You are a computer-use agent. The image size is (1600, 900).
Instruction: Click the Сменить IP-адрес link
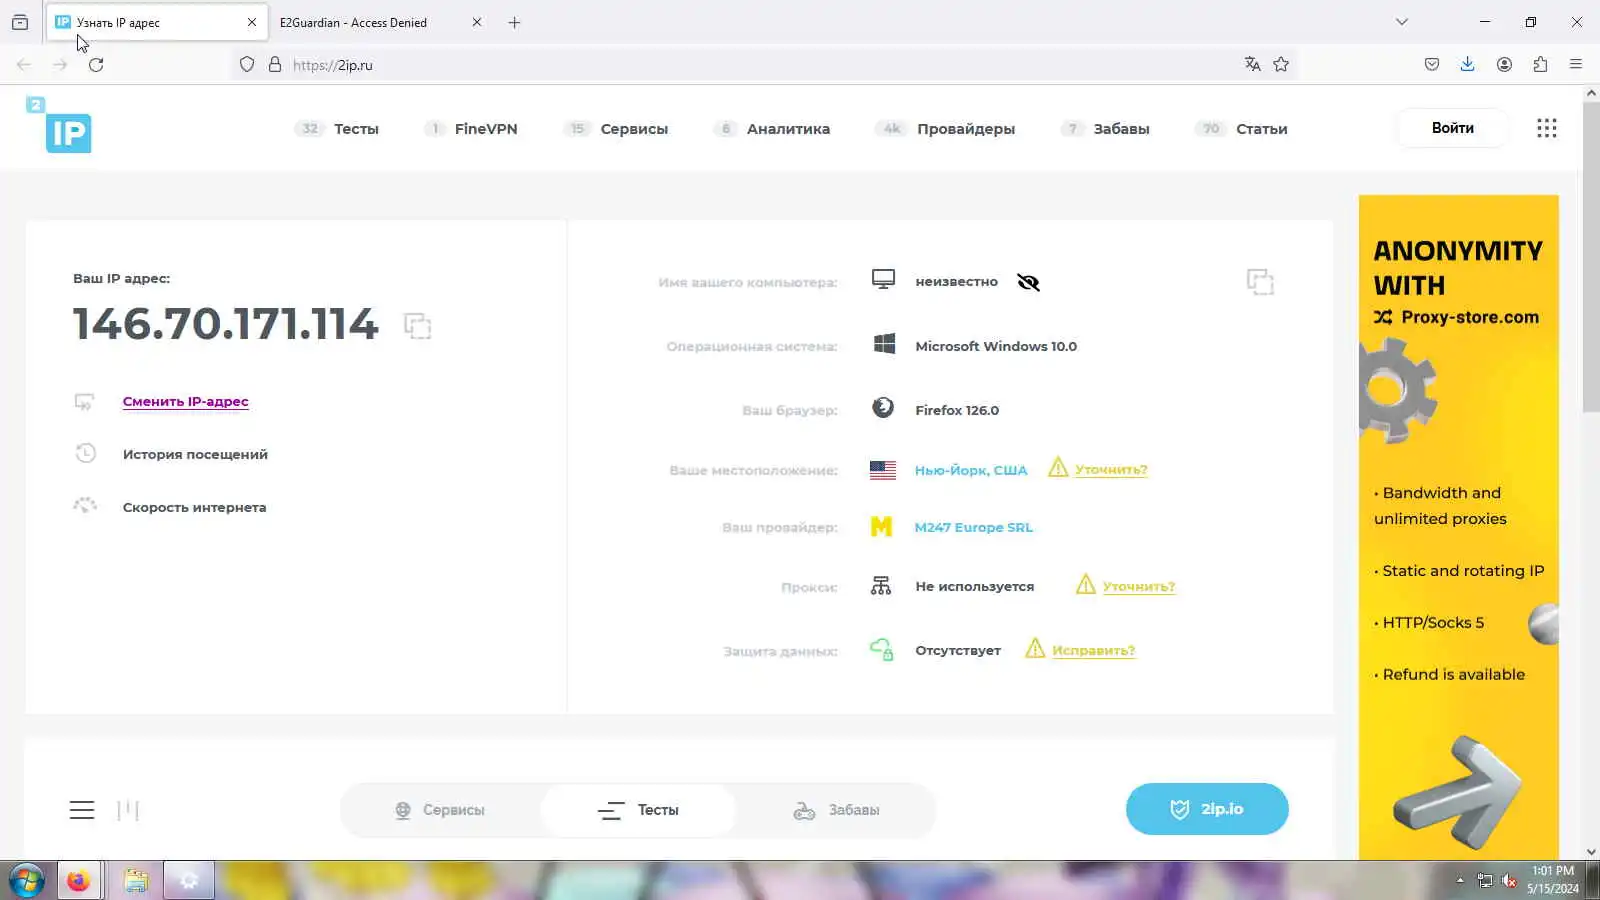pyautogui.click(x=186, y=402)
